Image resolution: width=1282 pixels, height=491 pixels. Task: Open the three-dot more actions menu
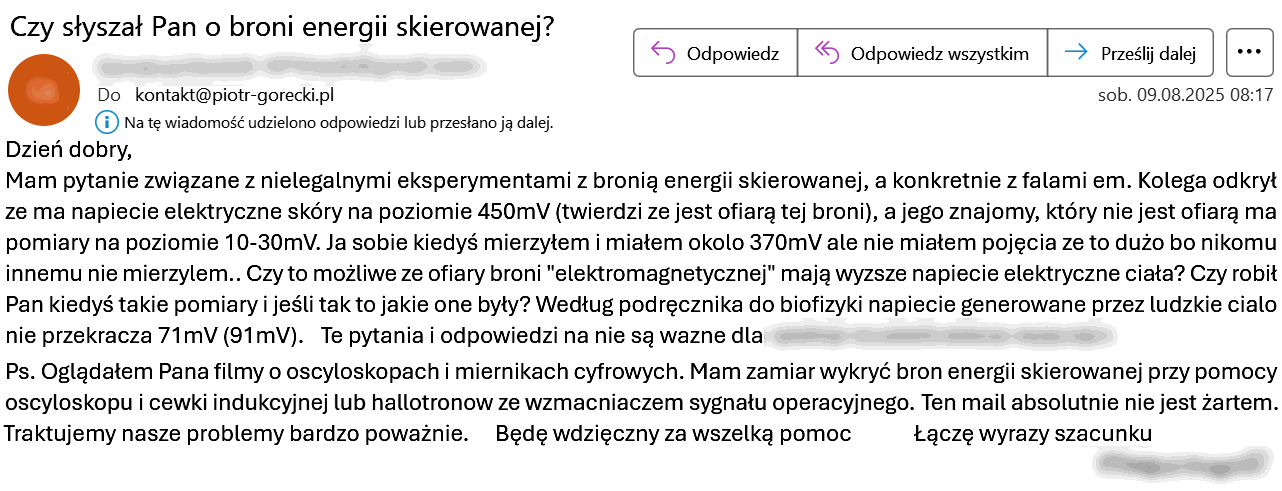1249,53
